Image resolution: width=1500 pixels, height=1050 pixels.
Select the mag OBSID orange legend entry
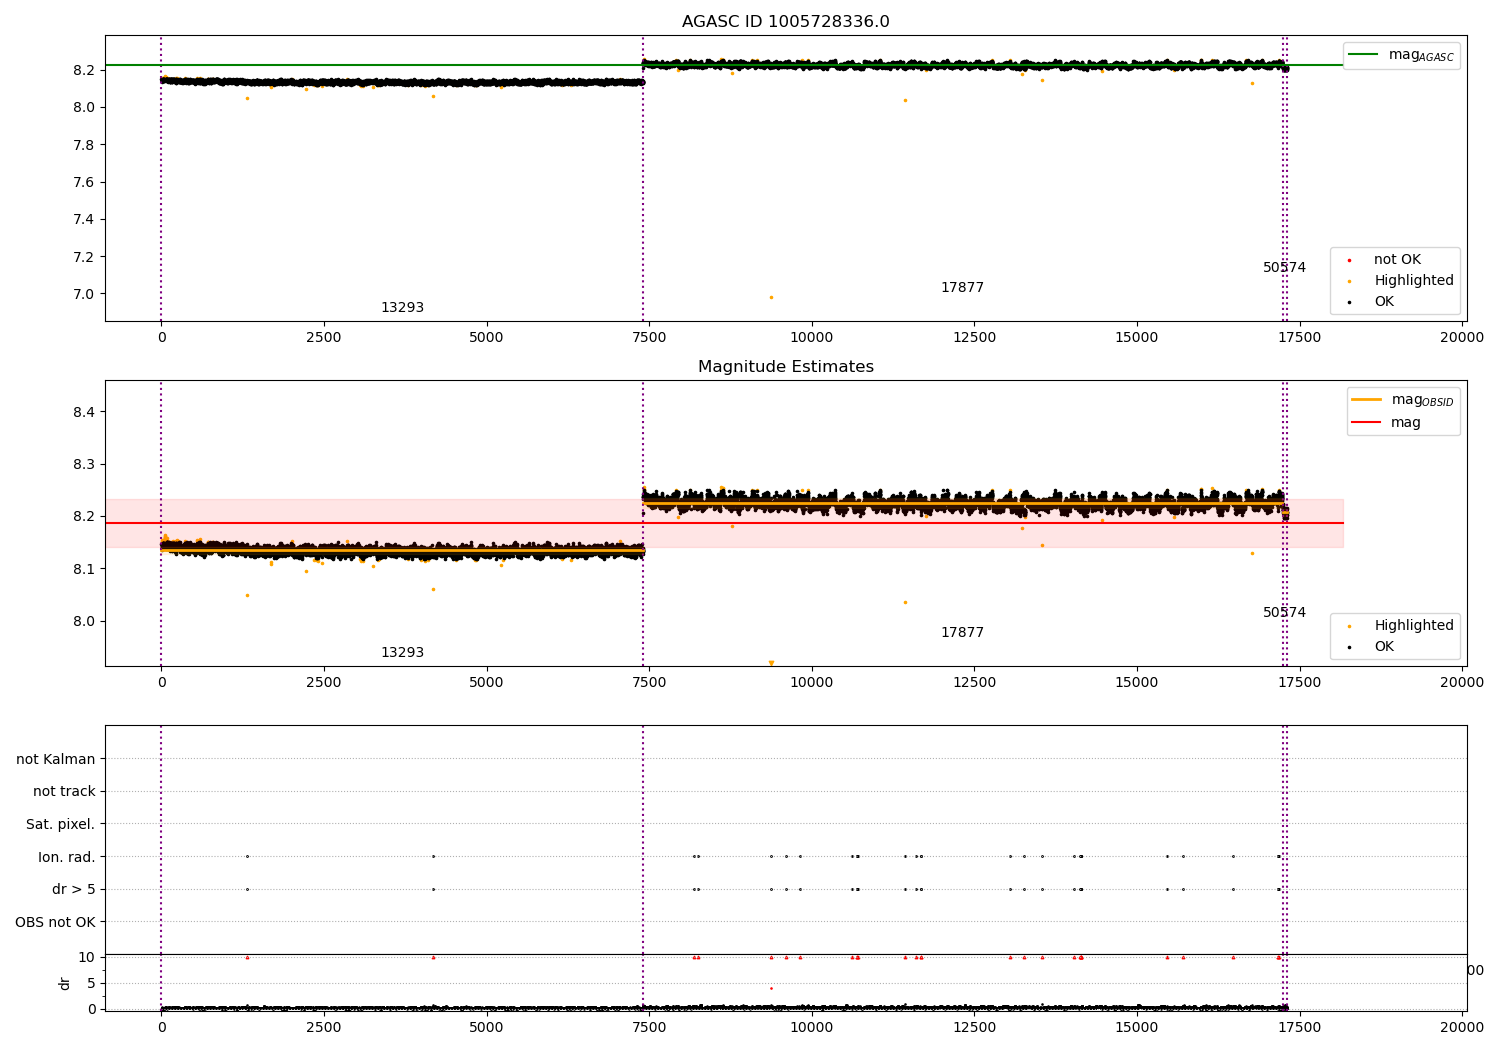pos(1402,400)
